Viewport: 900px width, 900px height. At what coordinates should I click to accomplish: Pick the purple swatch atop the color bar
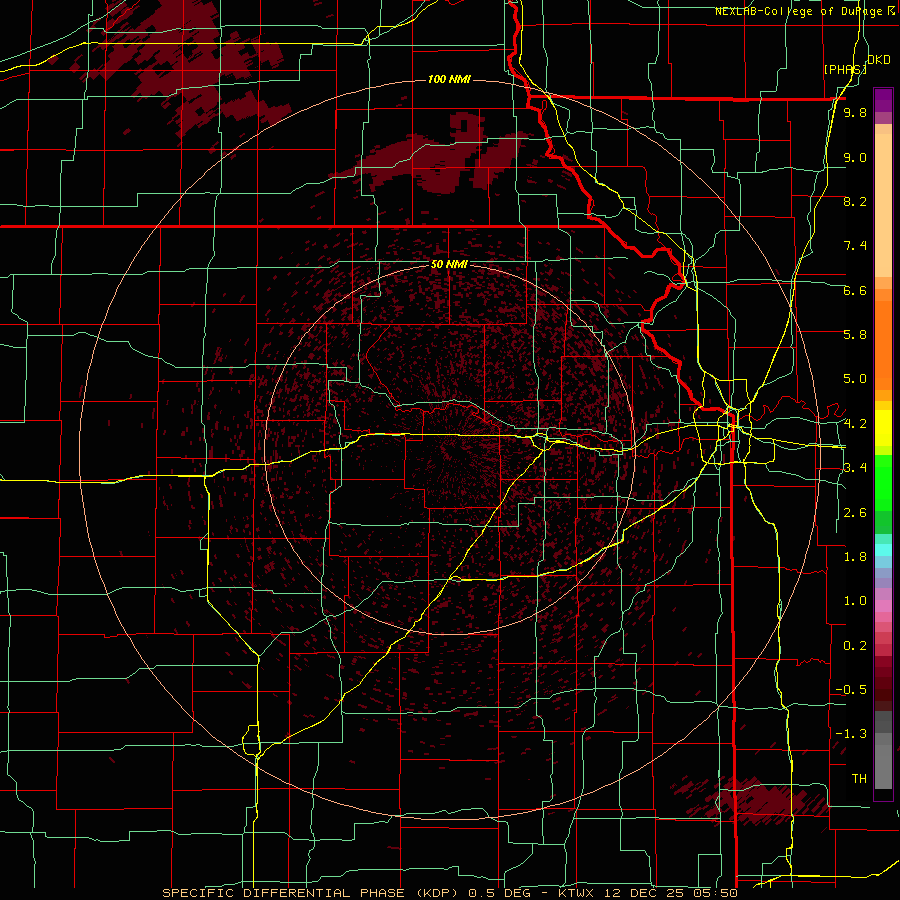883,100
